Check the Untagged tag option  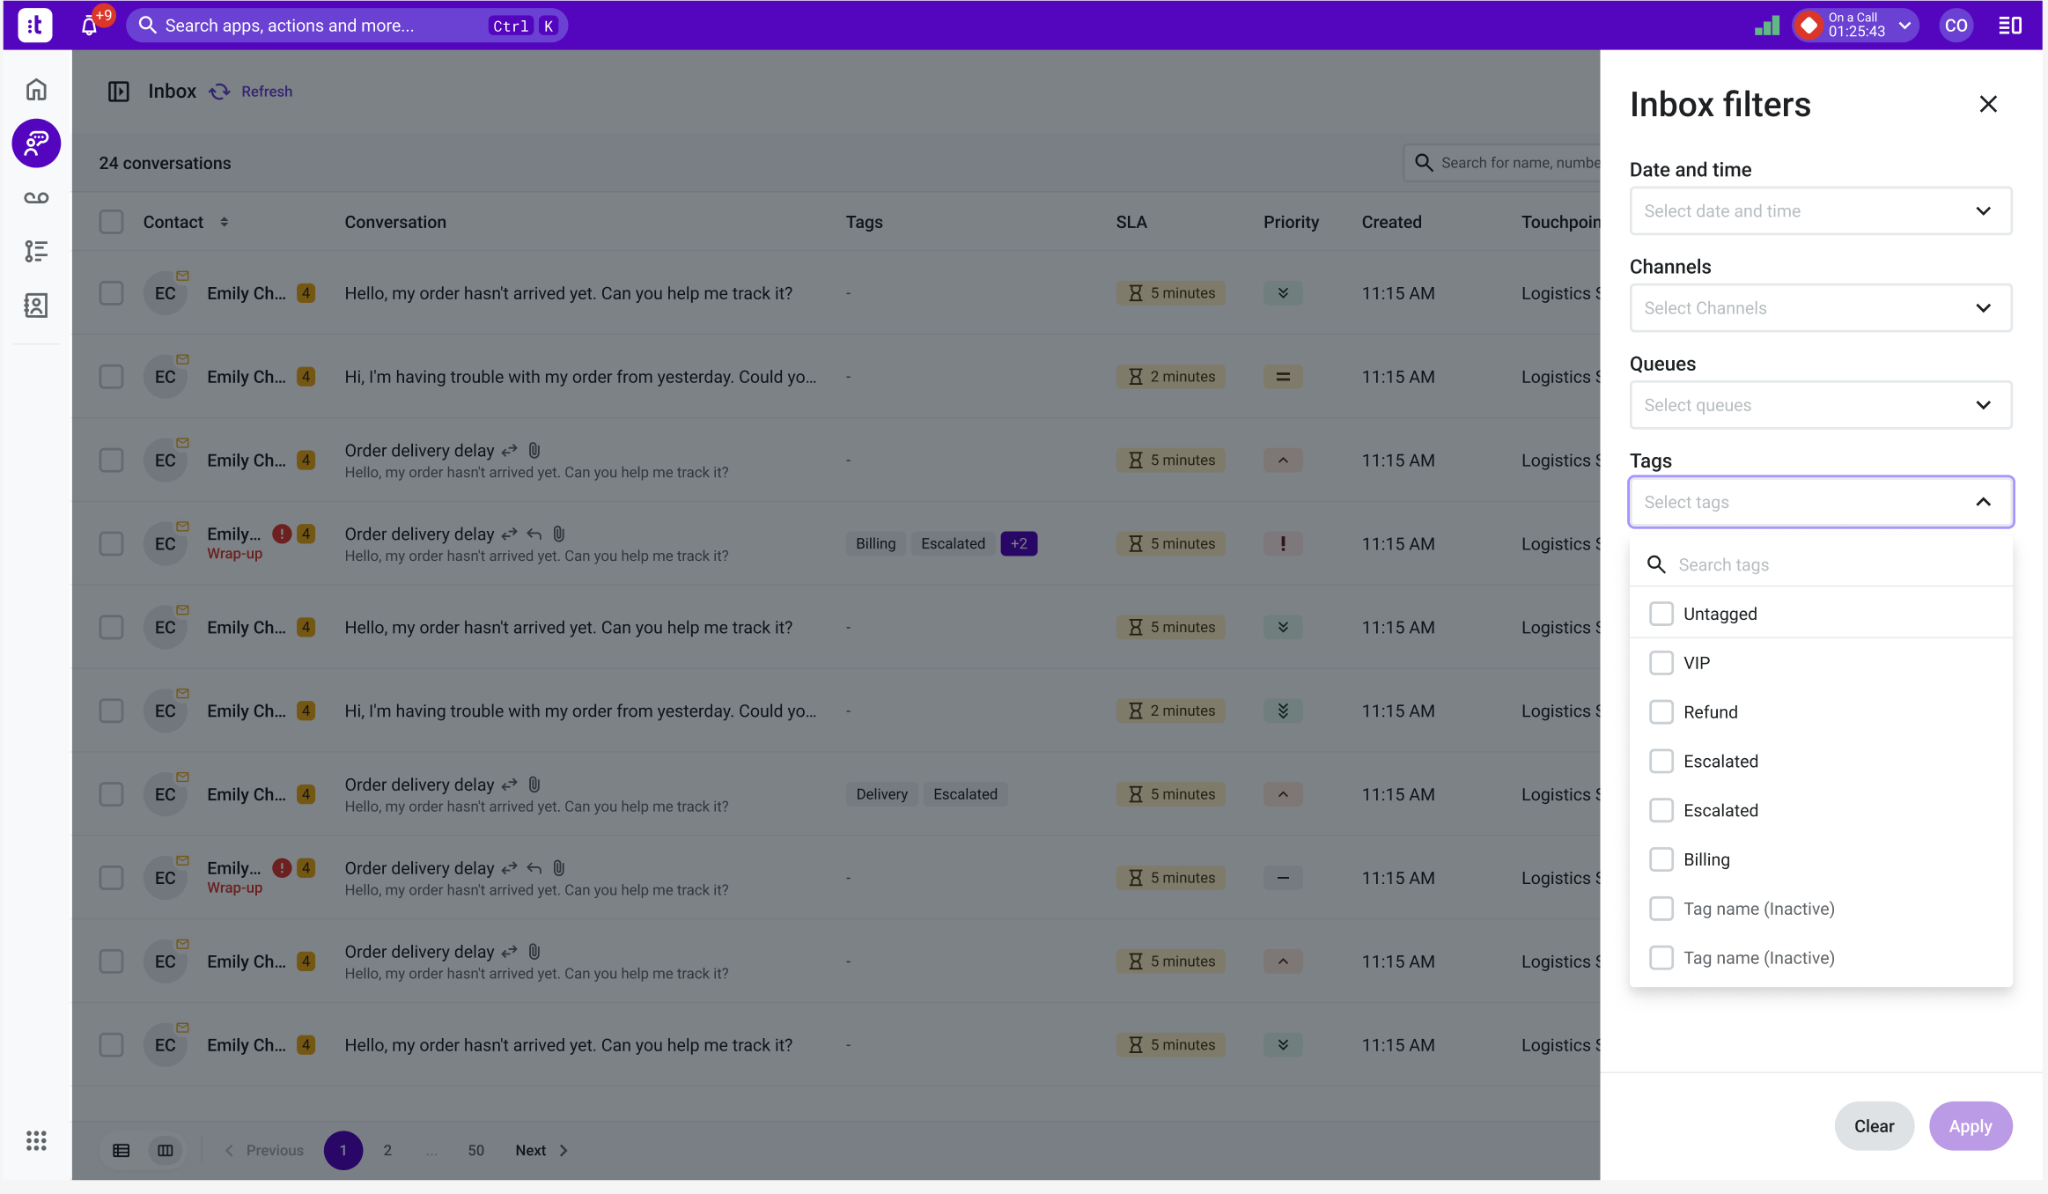coord(1660,613)
